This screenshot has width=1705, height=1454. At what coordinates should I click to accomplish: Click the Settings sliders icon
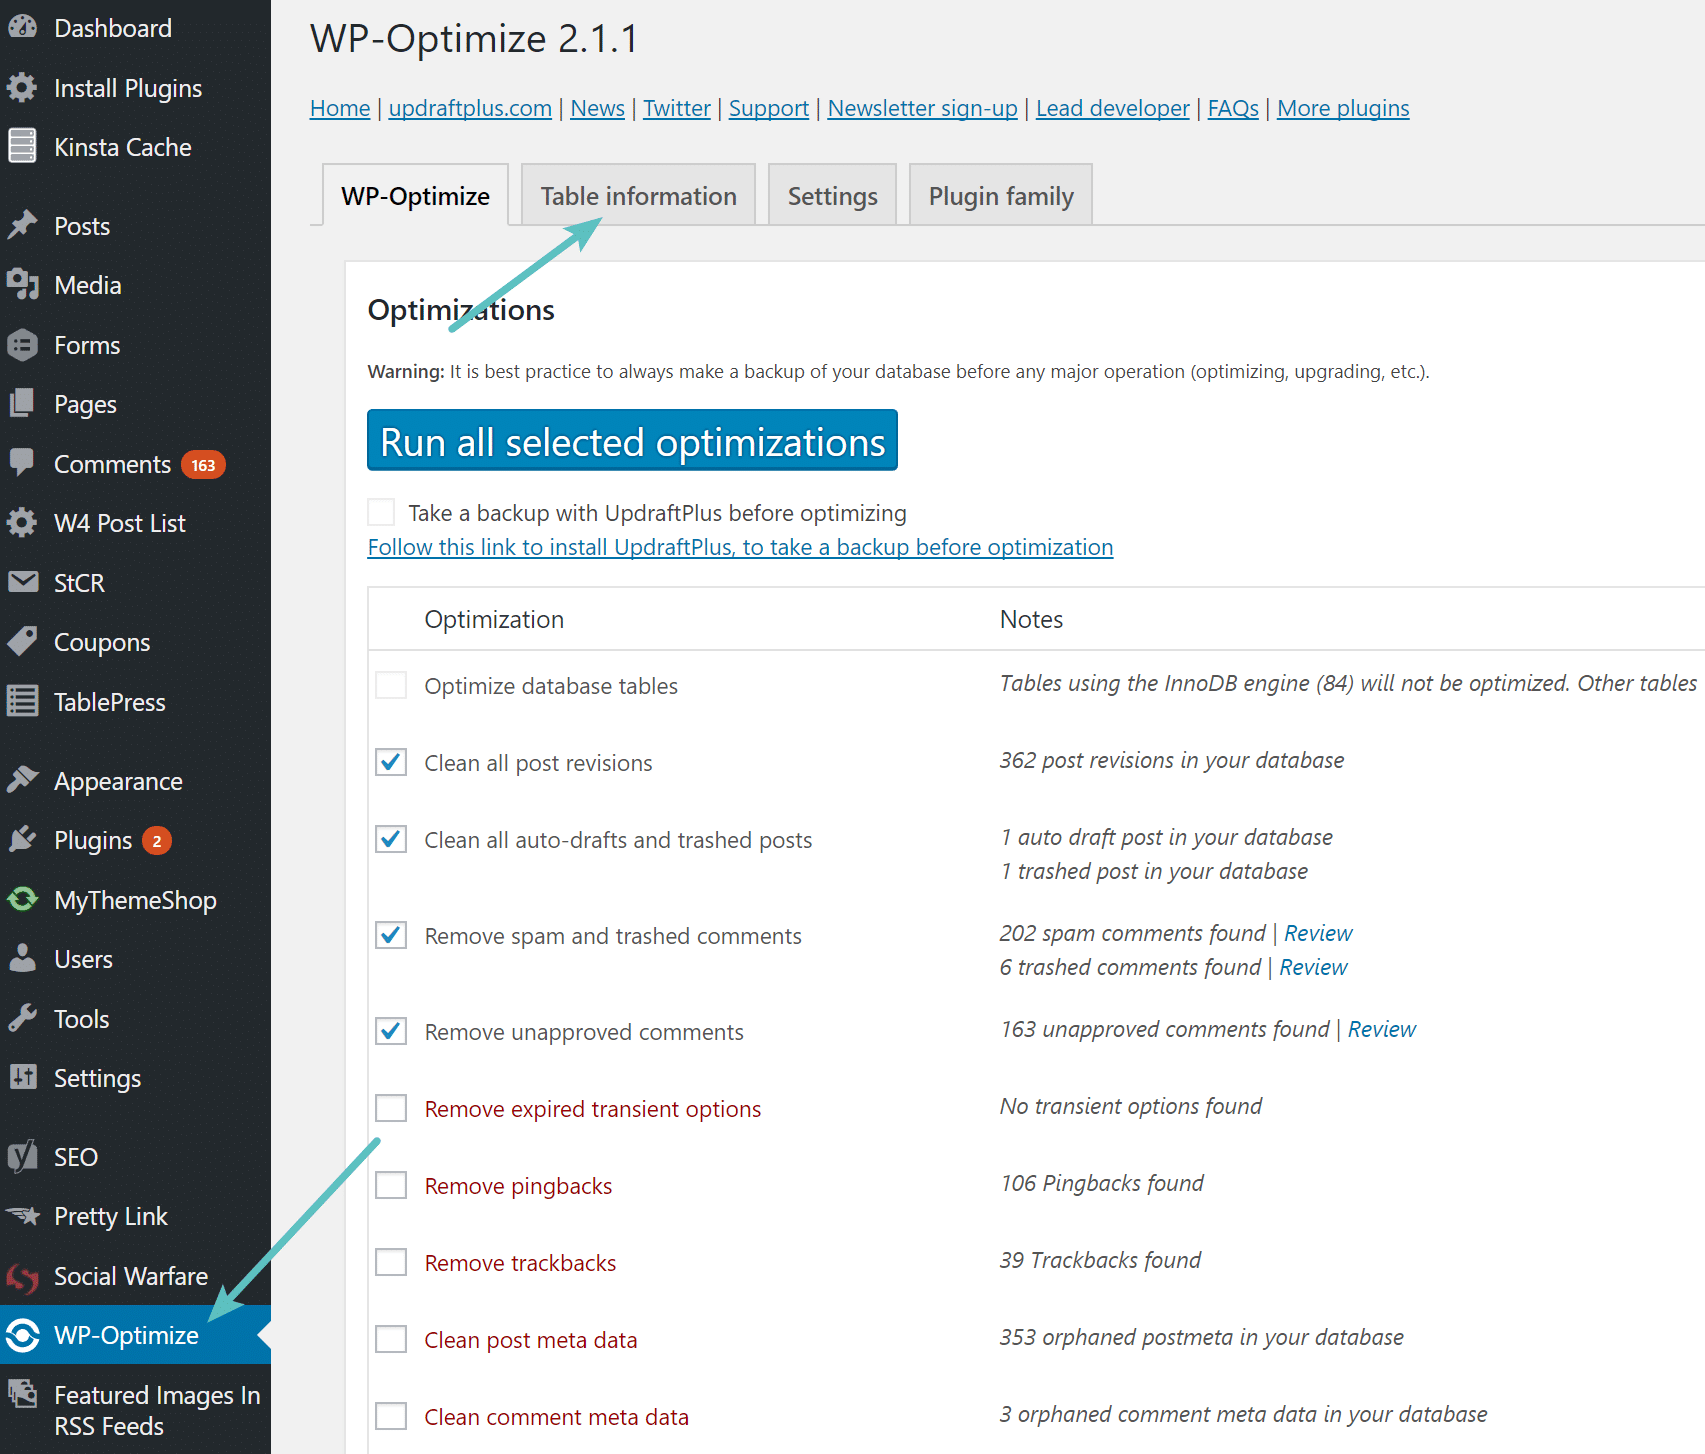pyautogui.click(x=22, y=1077)
